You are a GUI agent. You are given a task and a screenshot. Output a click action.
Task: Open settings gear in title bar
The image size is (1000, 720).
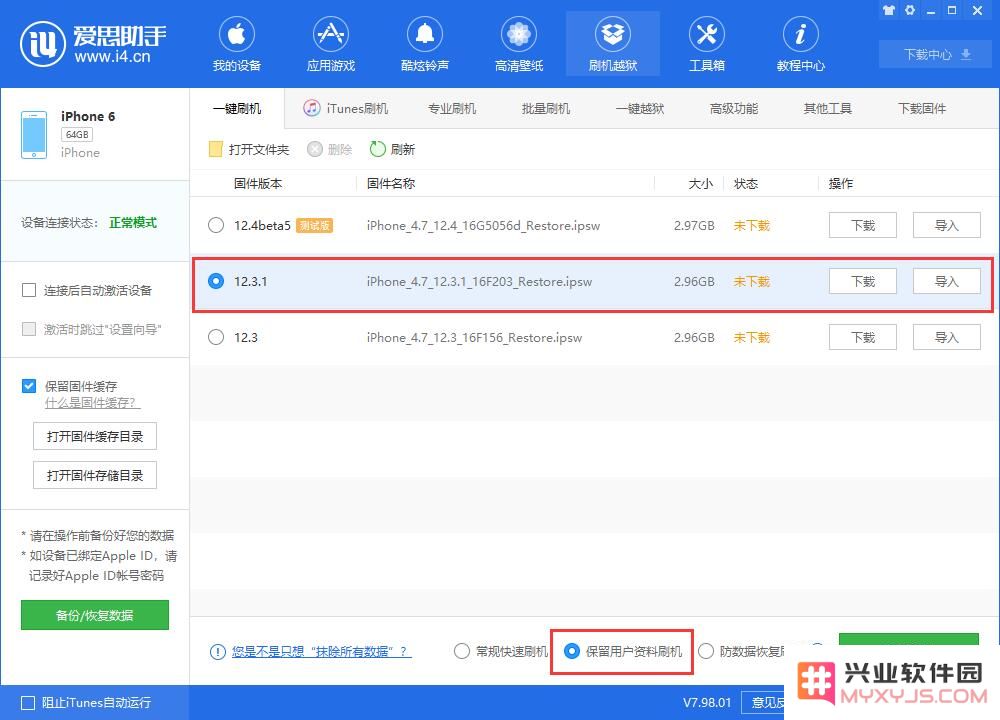(x=910, y=10)
